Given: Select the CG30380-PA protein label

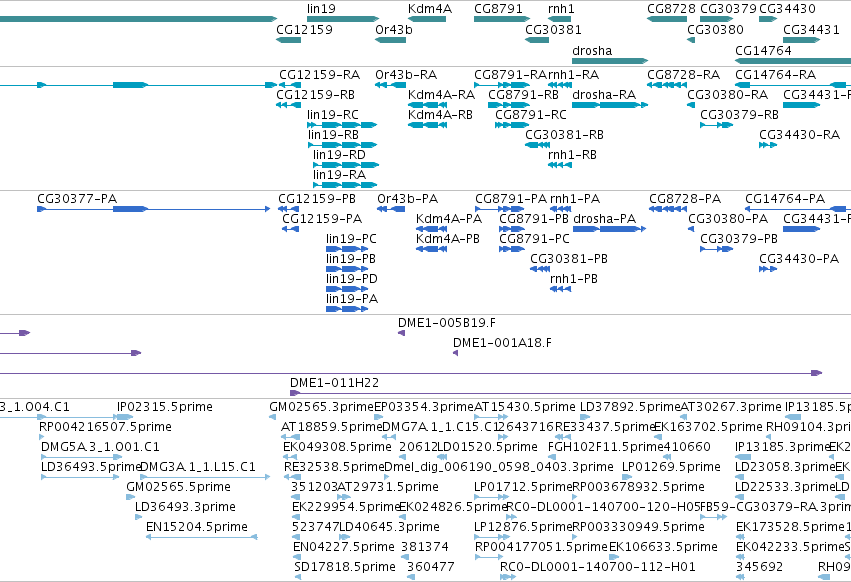Looking at the screenshot, I should pyautogui.click(x=728, y=219).
